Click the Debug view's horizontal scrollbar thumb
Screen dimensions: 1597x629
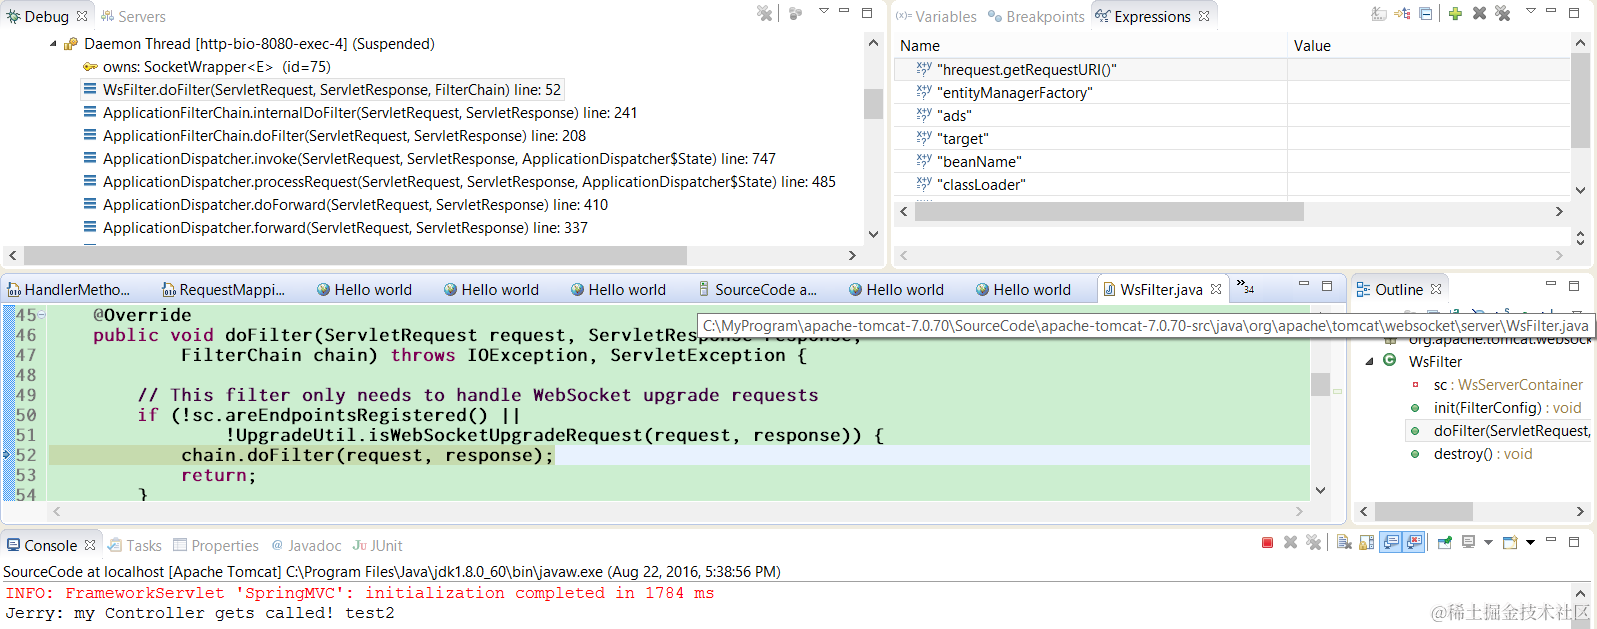coord(356,255)
